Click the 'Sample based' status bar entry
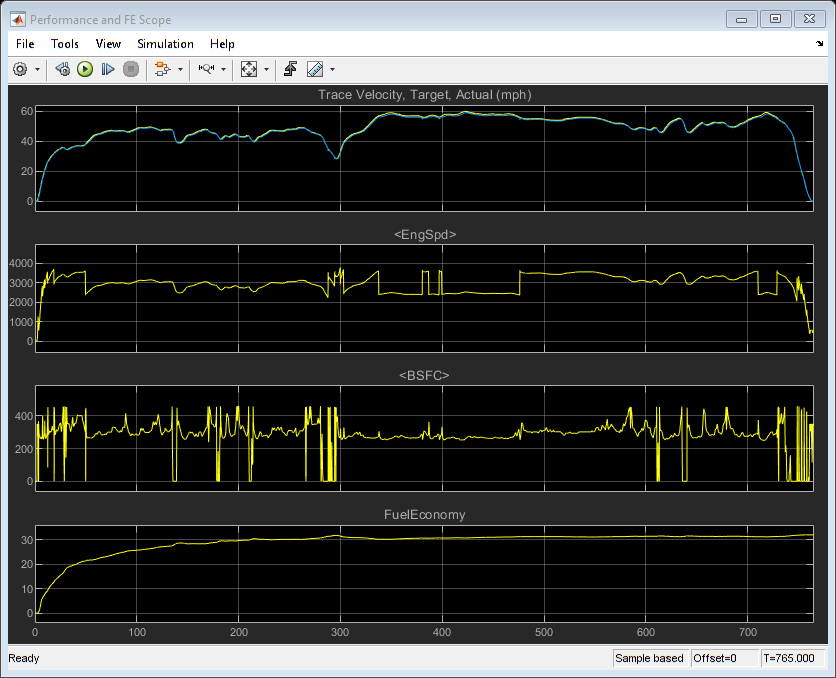 649,658
